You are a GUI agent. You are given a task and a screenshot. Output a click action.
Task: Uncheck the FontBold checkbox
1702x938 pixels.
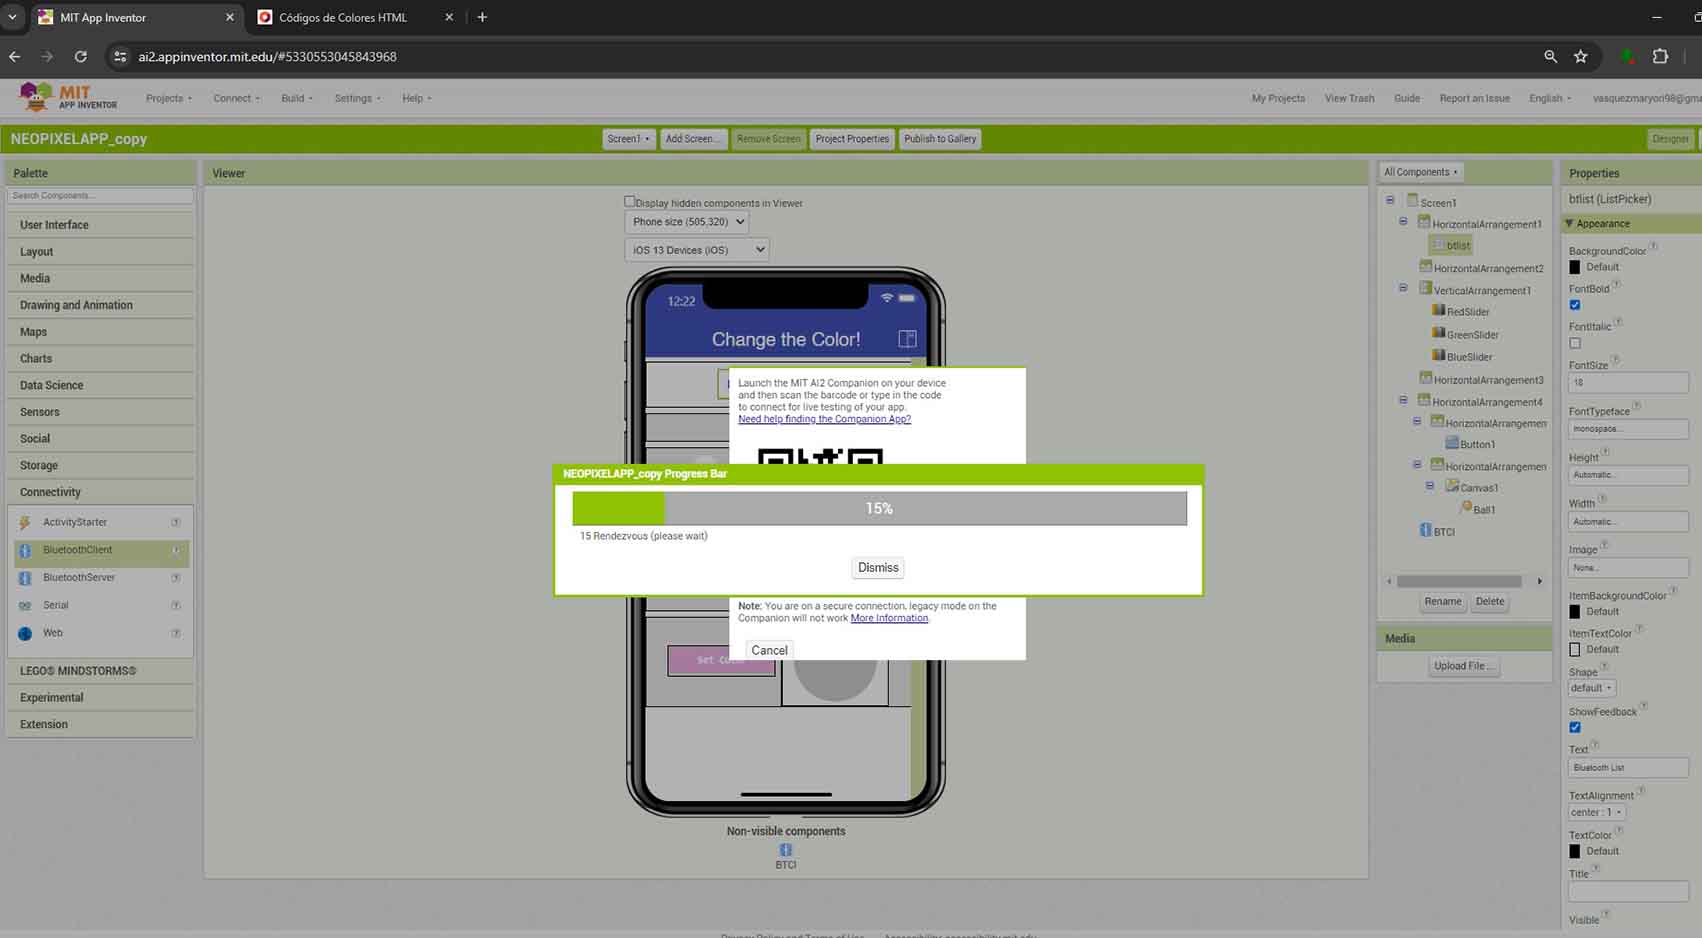1575,305
